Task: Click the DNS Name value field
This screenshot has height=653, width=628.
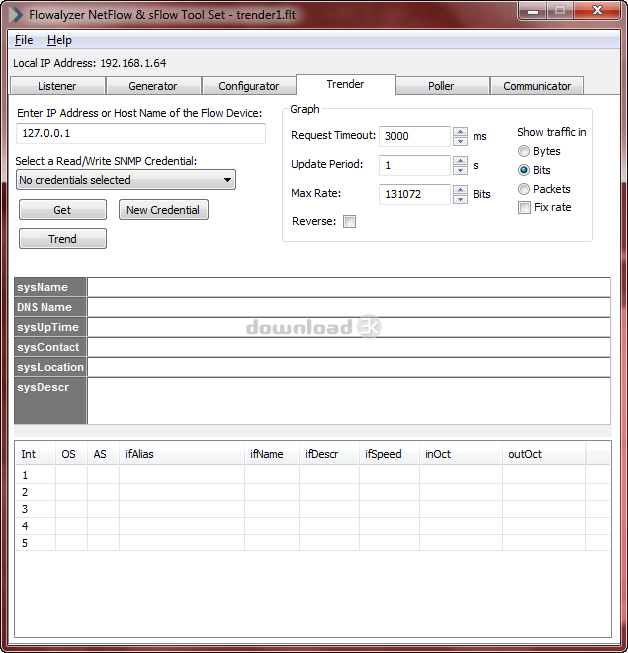Action: [349, 307]
